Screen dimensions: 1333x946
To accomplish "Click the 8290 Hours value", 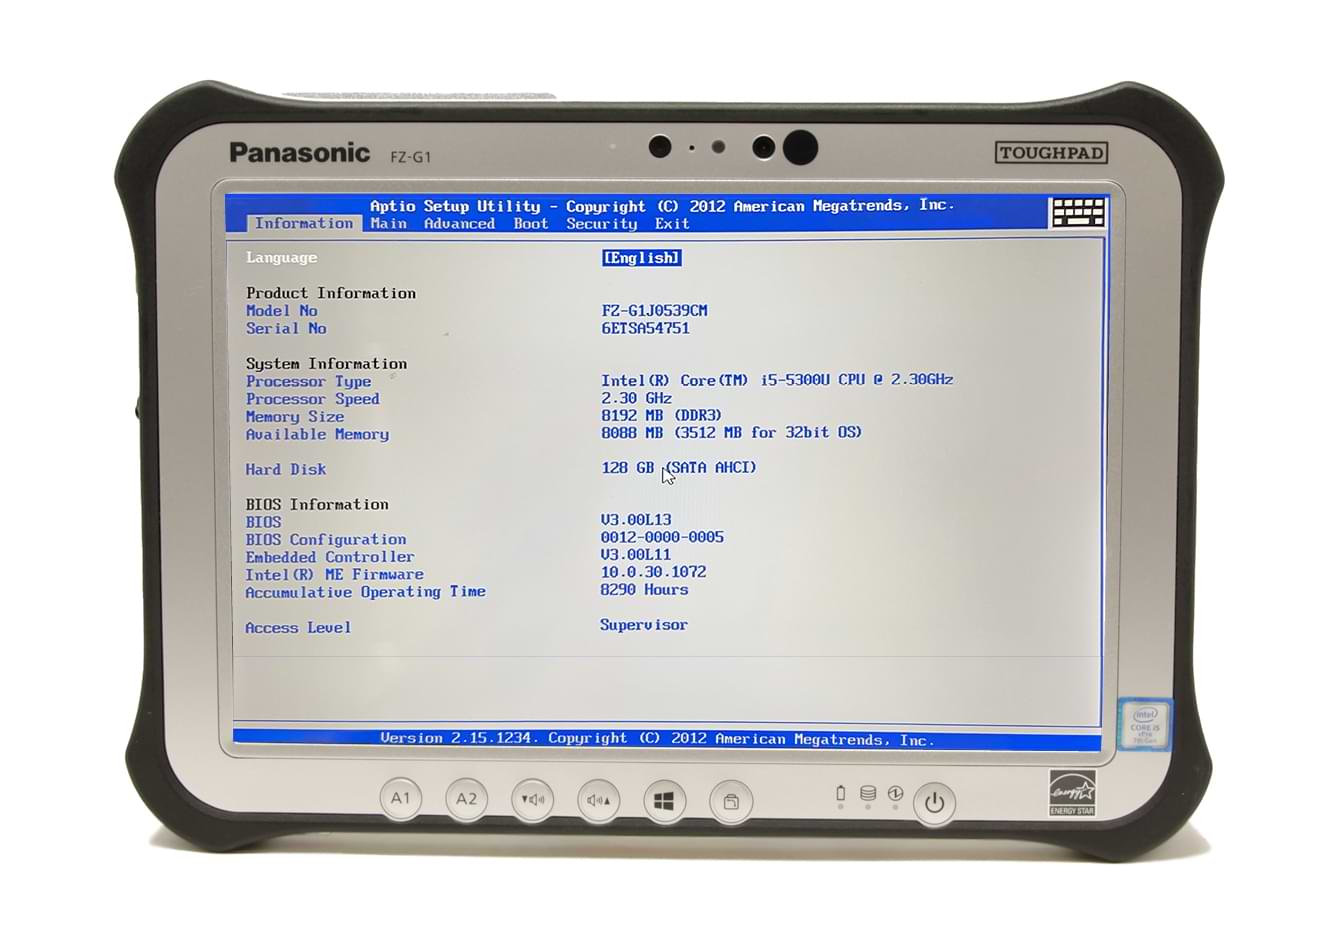I will tap(644, 590).
